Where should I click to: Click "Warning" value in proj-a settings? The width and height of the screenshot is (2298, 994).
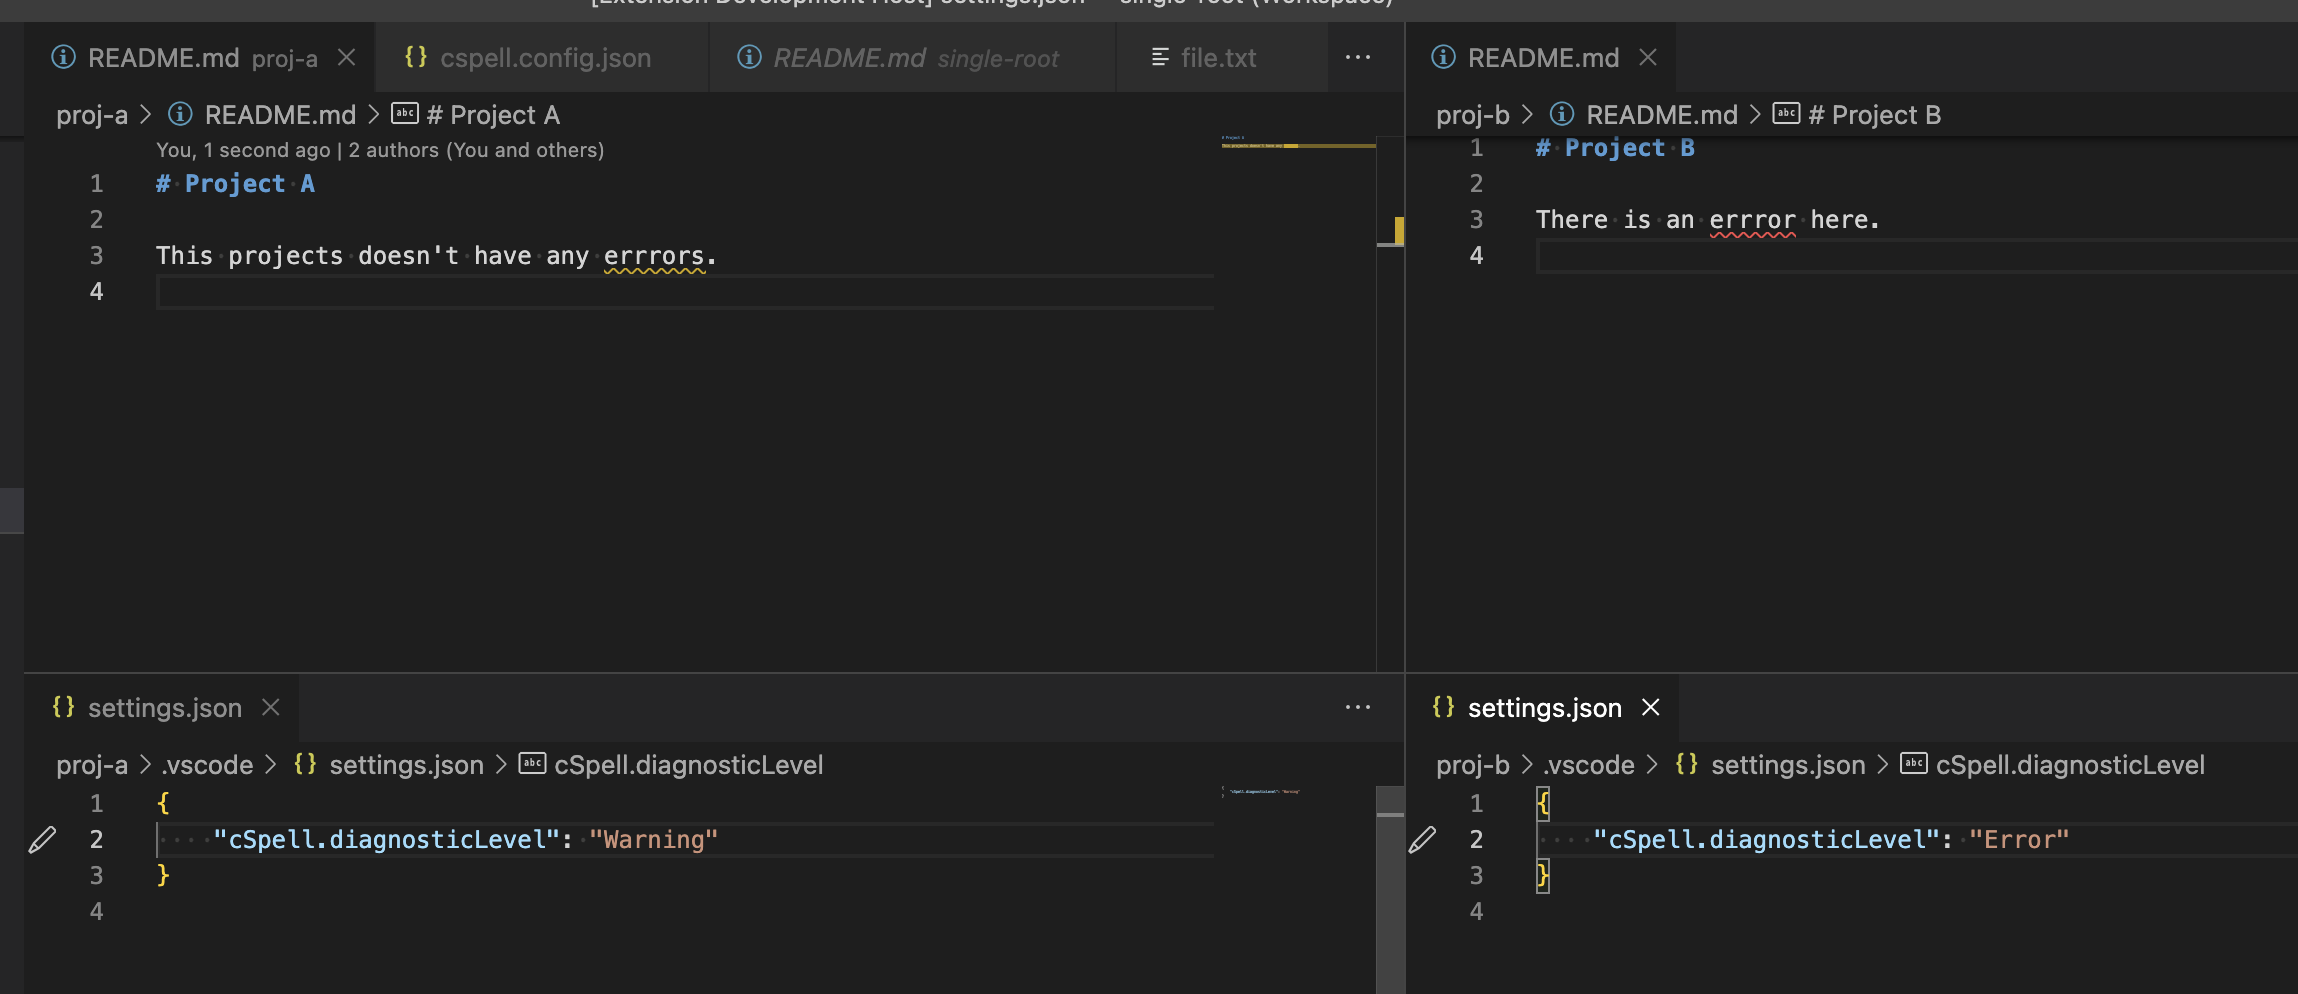point(654,840)
